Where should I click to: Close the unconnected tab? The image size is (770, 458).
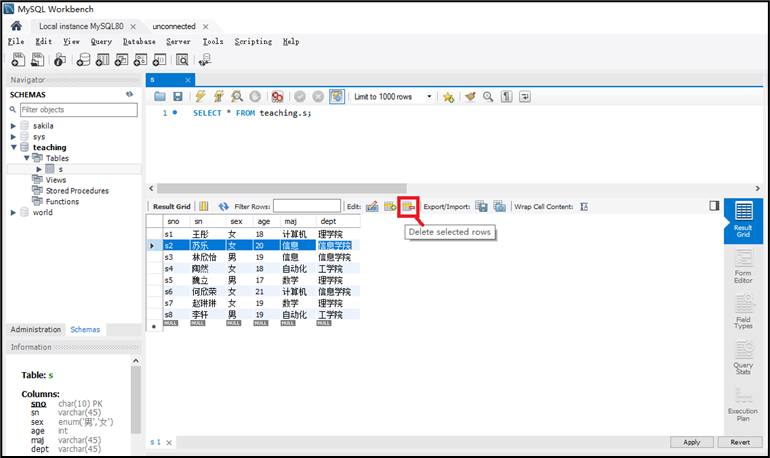[x=206, y=27]
